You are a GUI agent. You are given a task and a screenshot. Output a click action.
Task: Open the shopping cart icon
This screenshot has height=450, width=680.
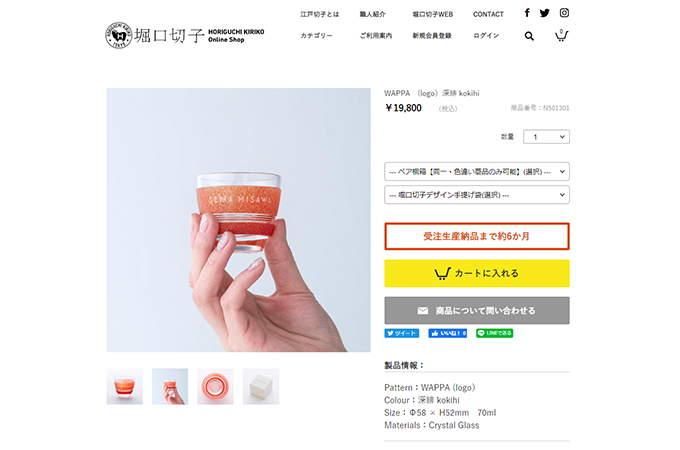(561, 35)
